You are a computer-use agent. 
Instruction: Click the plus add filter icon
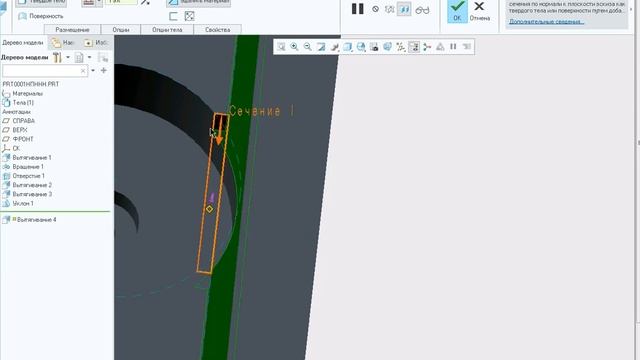pyautogui.click(x=104, y=71)
